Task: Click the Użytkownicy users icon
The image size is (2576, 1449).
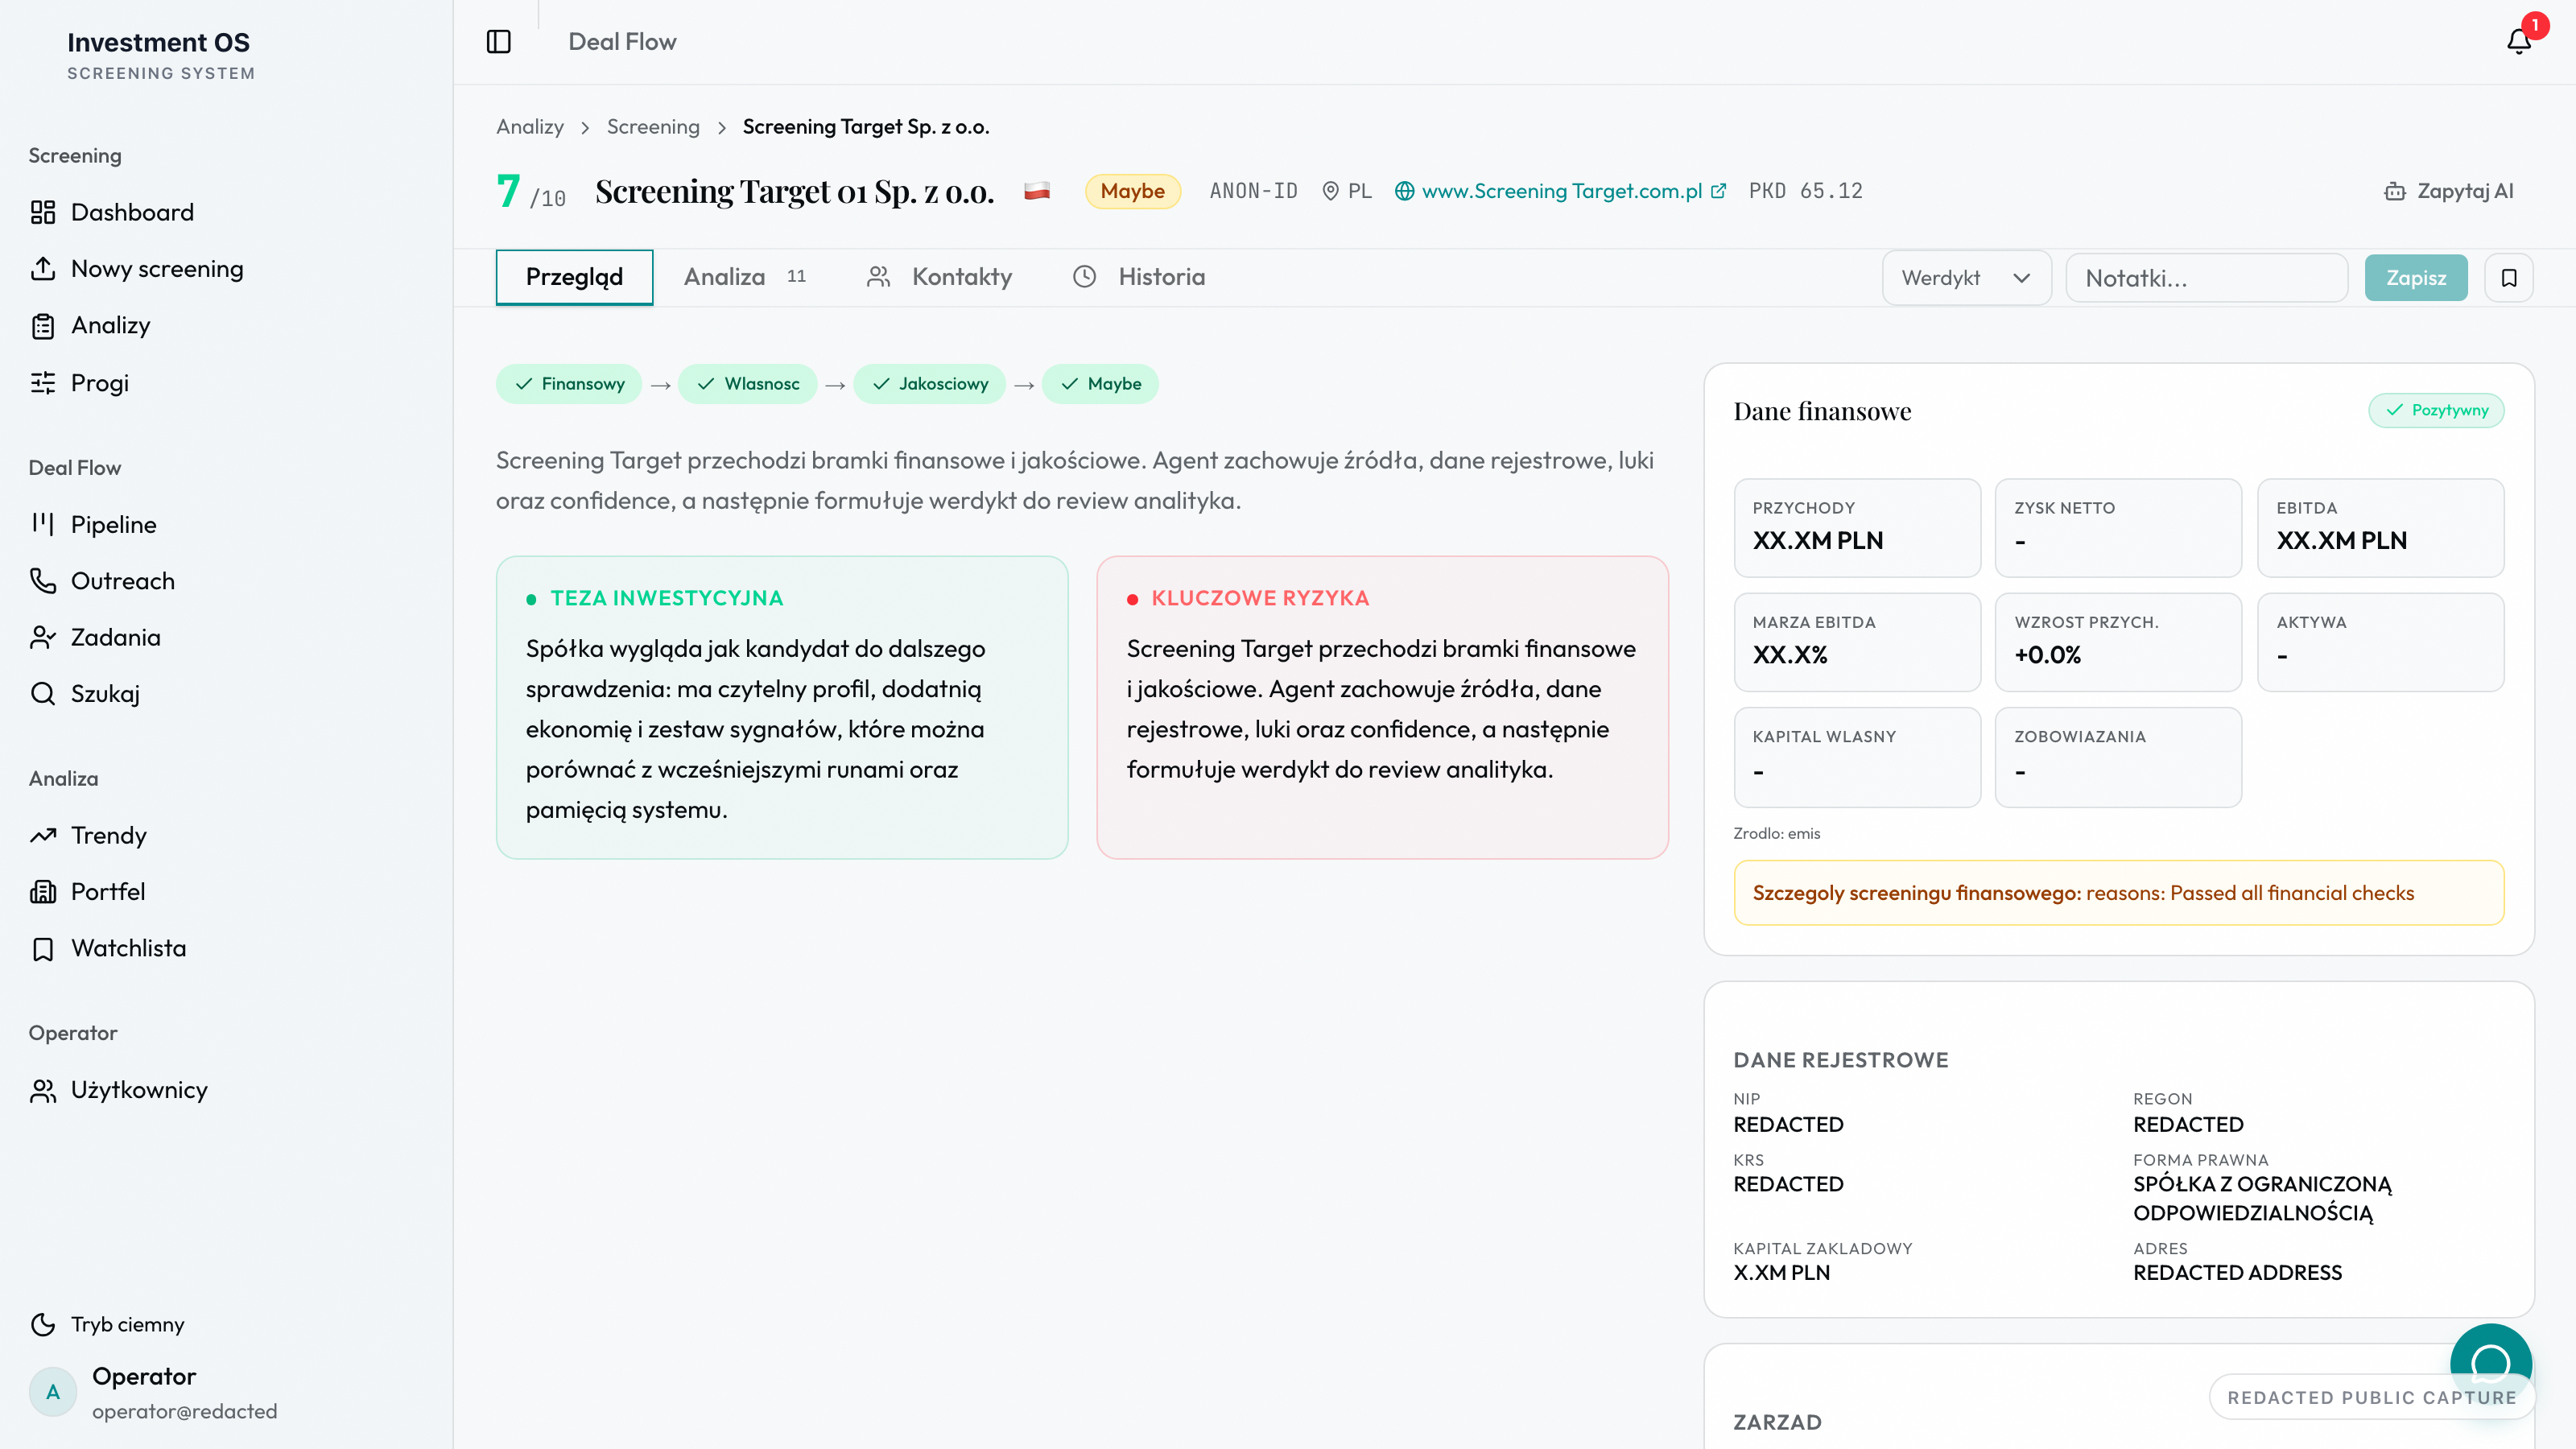Action: (42, 1090)
